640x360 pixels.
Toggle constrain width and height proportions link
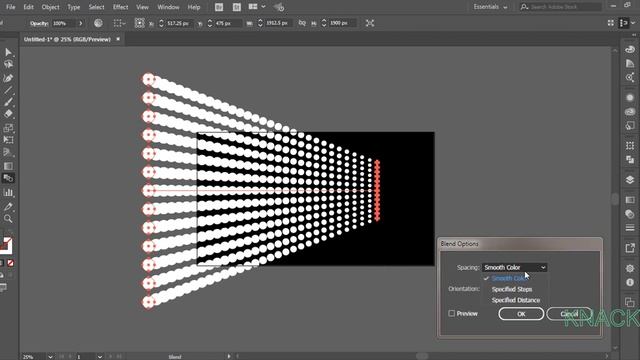[x=302, y=23]
